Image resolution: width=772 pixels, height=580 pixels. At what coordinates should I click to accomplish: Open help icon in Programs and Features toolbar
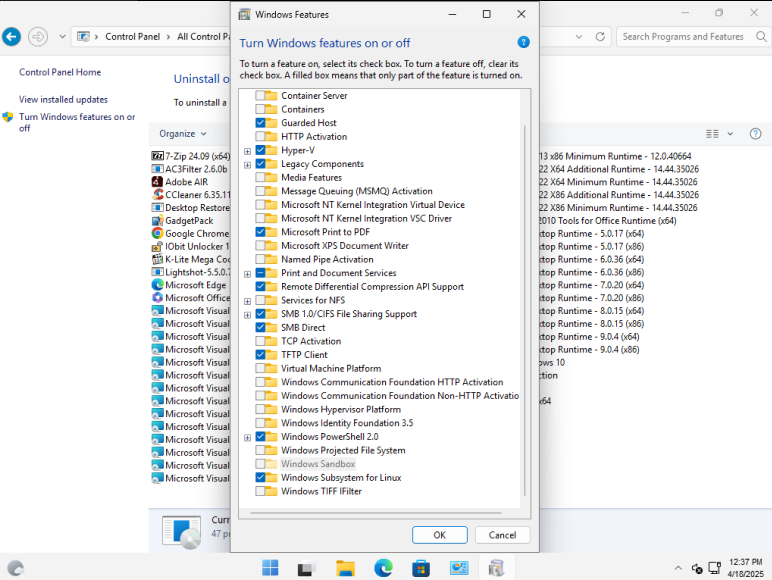pos(755,133)
